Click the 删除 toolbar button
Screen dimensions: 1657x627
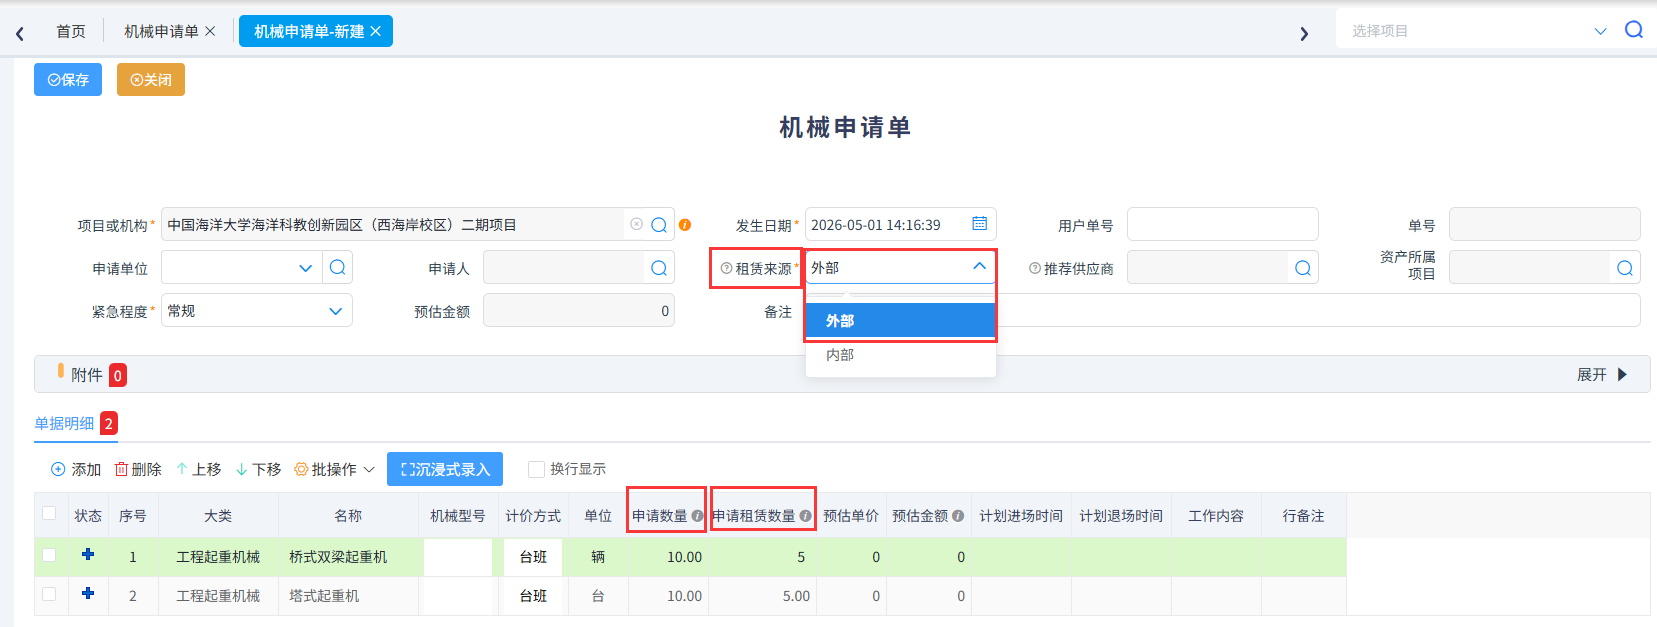(x=138, y=469)
